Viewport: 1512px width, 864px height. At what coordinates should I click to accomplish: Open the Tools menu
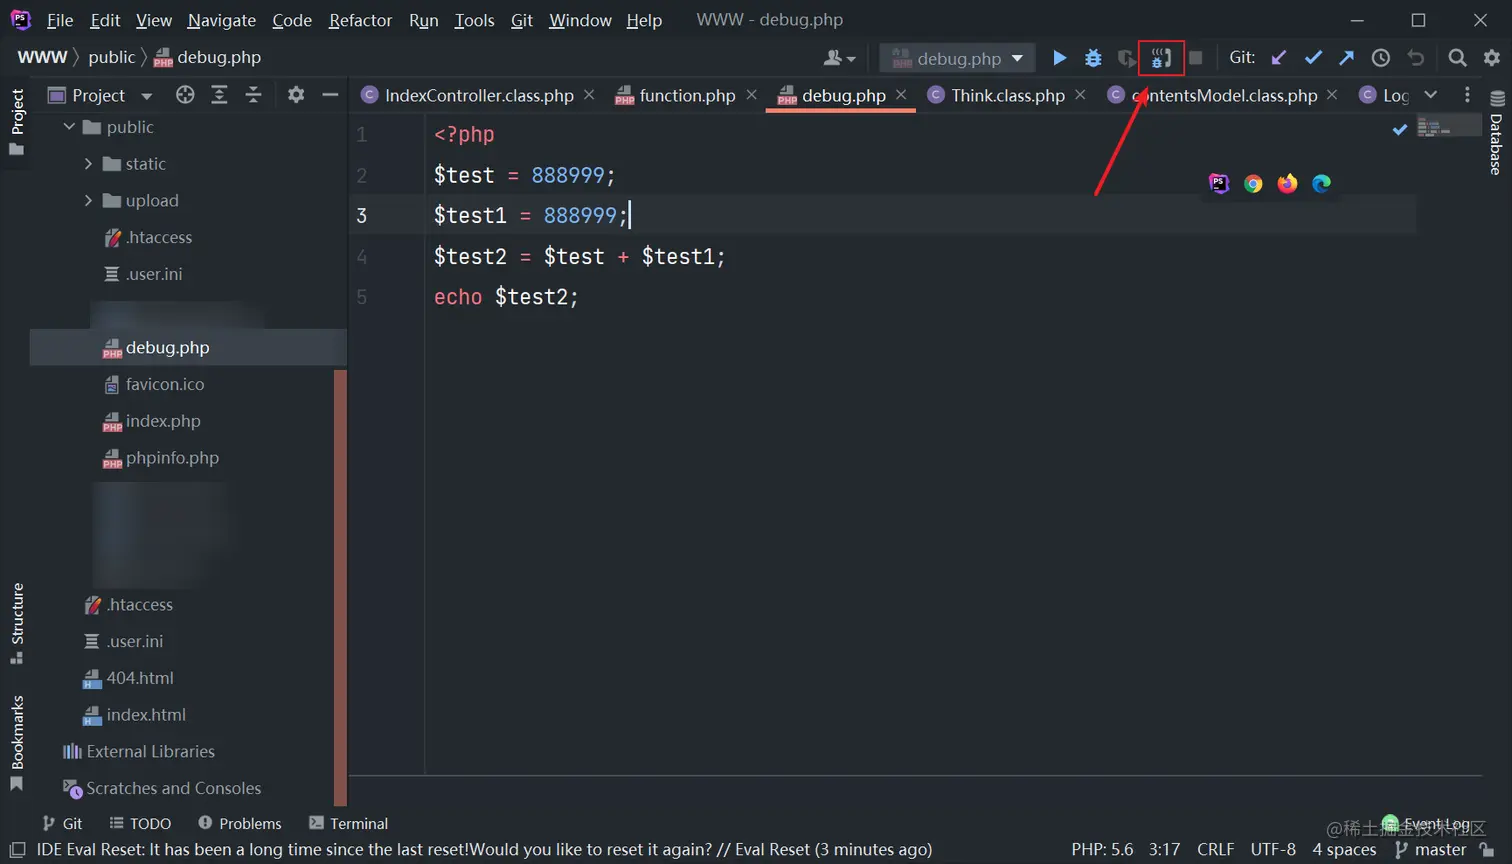(x=474, y=20)
